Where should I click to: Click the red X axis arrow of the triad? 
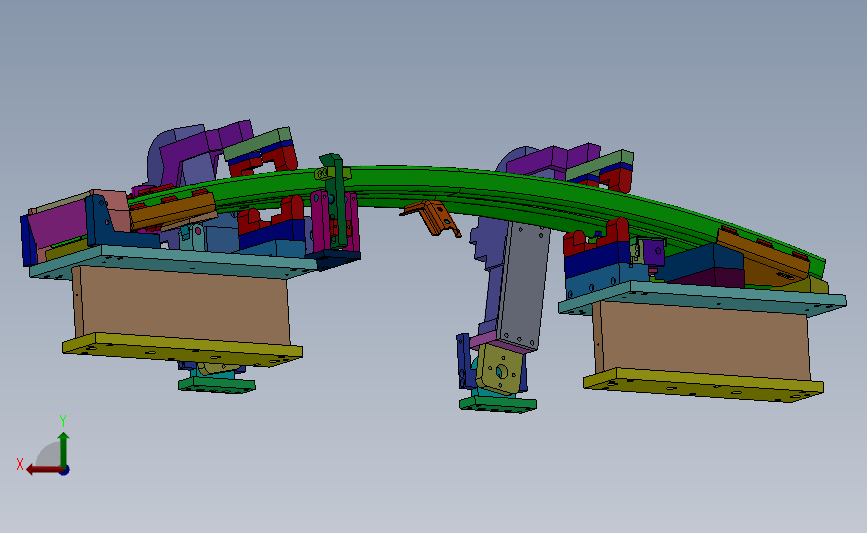(x=43, y=470)
